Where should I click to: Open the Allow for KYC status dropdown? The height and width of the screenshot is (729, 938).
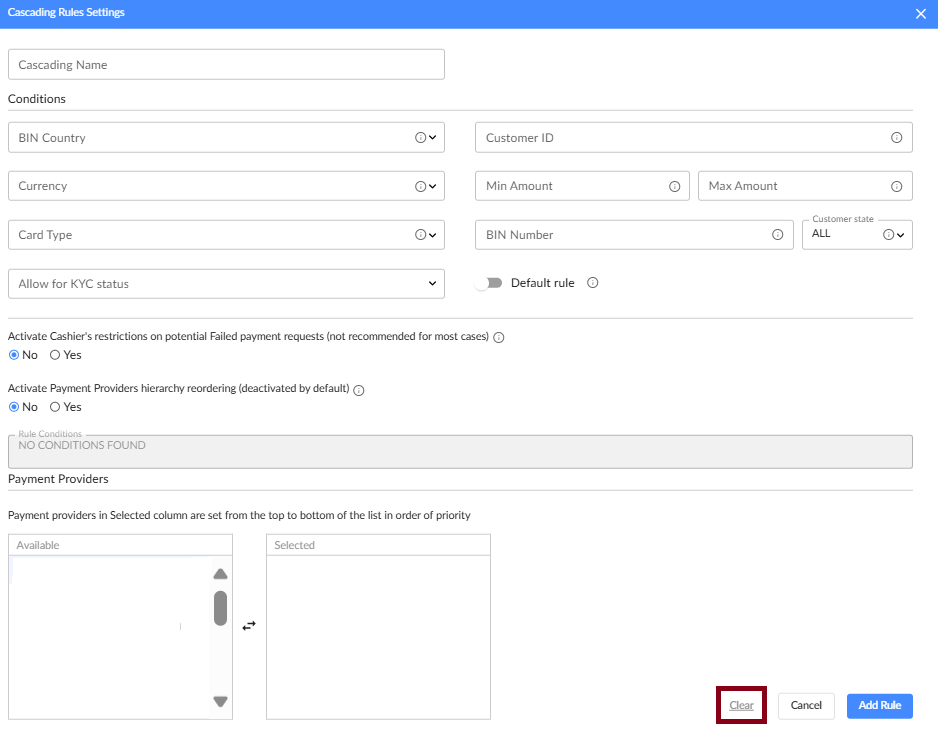point(432,284)
